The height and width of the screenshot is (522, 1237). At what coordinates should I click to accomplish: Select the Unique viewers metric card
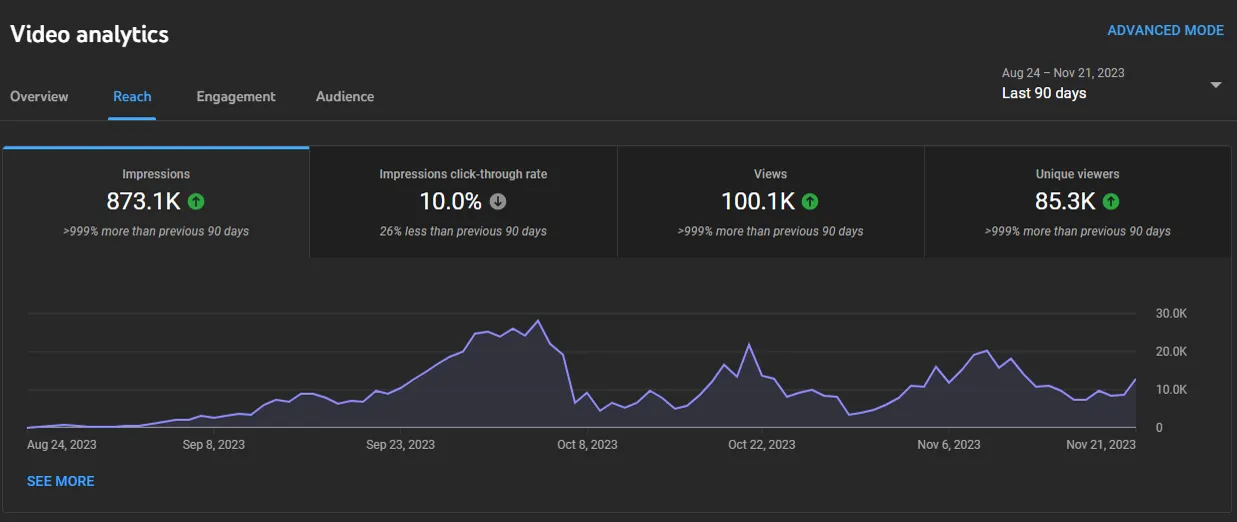click(x=1077, y=203)
